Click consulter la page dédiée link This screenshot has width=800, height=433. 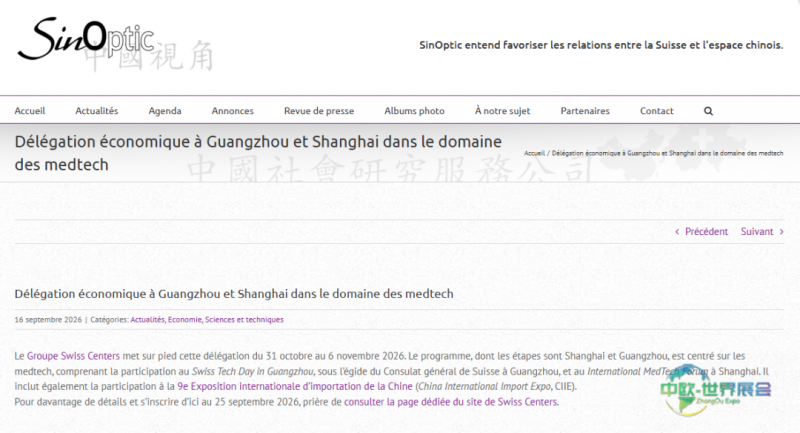click(x=452, y=402)
